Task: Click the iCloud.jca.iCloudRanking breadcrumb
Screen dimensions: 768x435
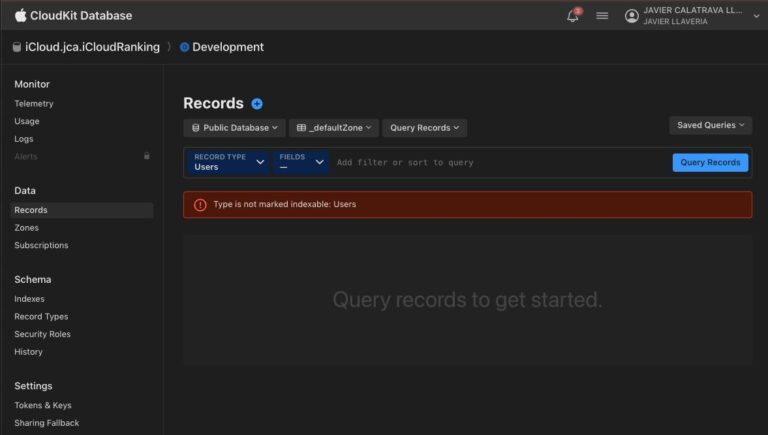Action: 93,47
